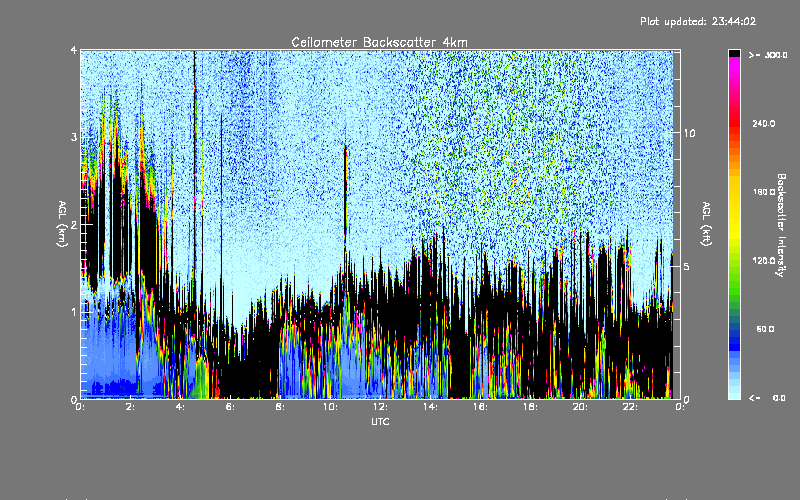Click the '<= 0.0' colorbar minimum label
This screenshot has height=500, width=800.
(x=767, y=398)
